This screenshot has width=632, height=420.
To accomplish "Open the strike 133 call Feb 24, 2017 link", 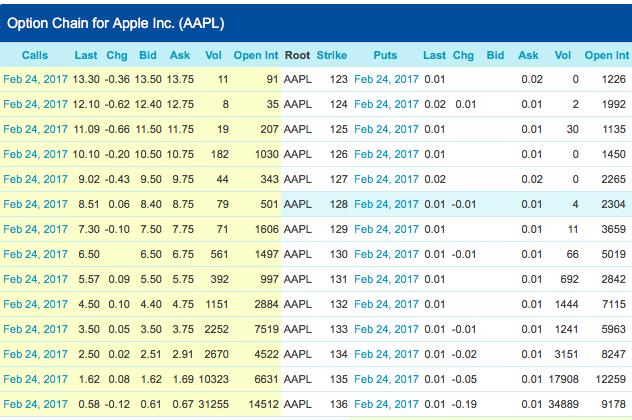I will [x=35, y=329].
